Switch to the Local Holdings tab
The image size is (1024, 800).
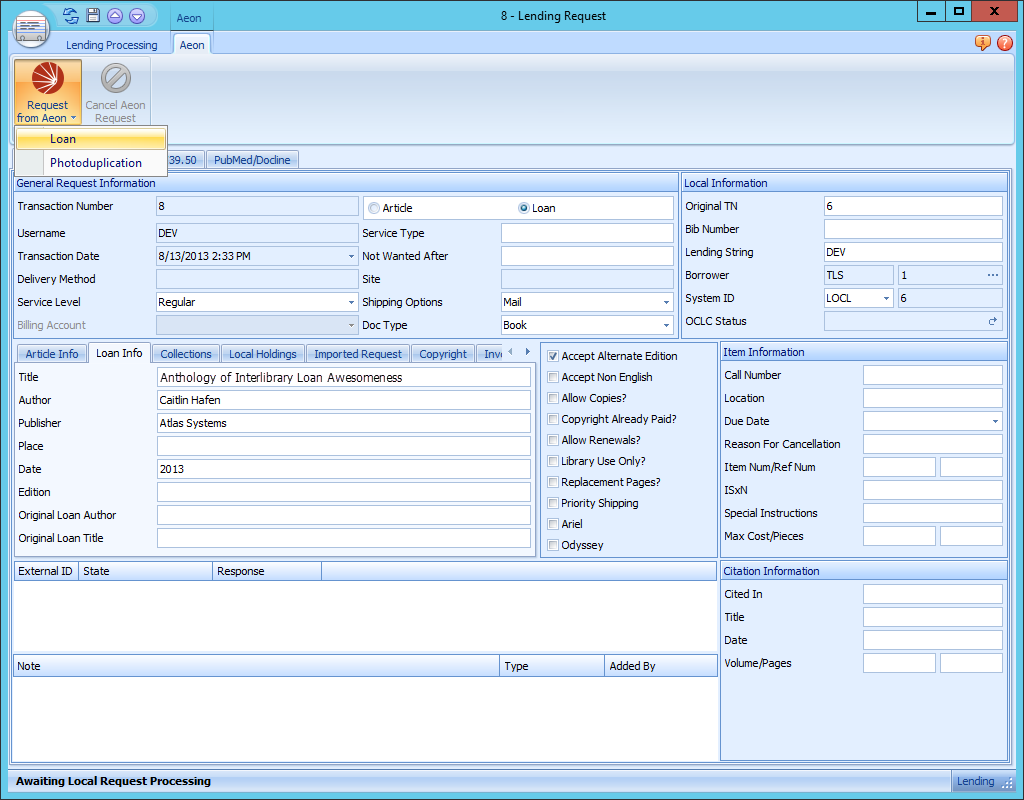262,354
